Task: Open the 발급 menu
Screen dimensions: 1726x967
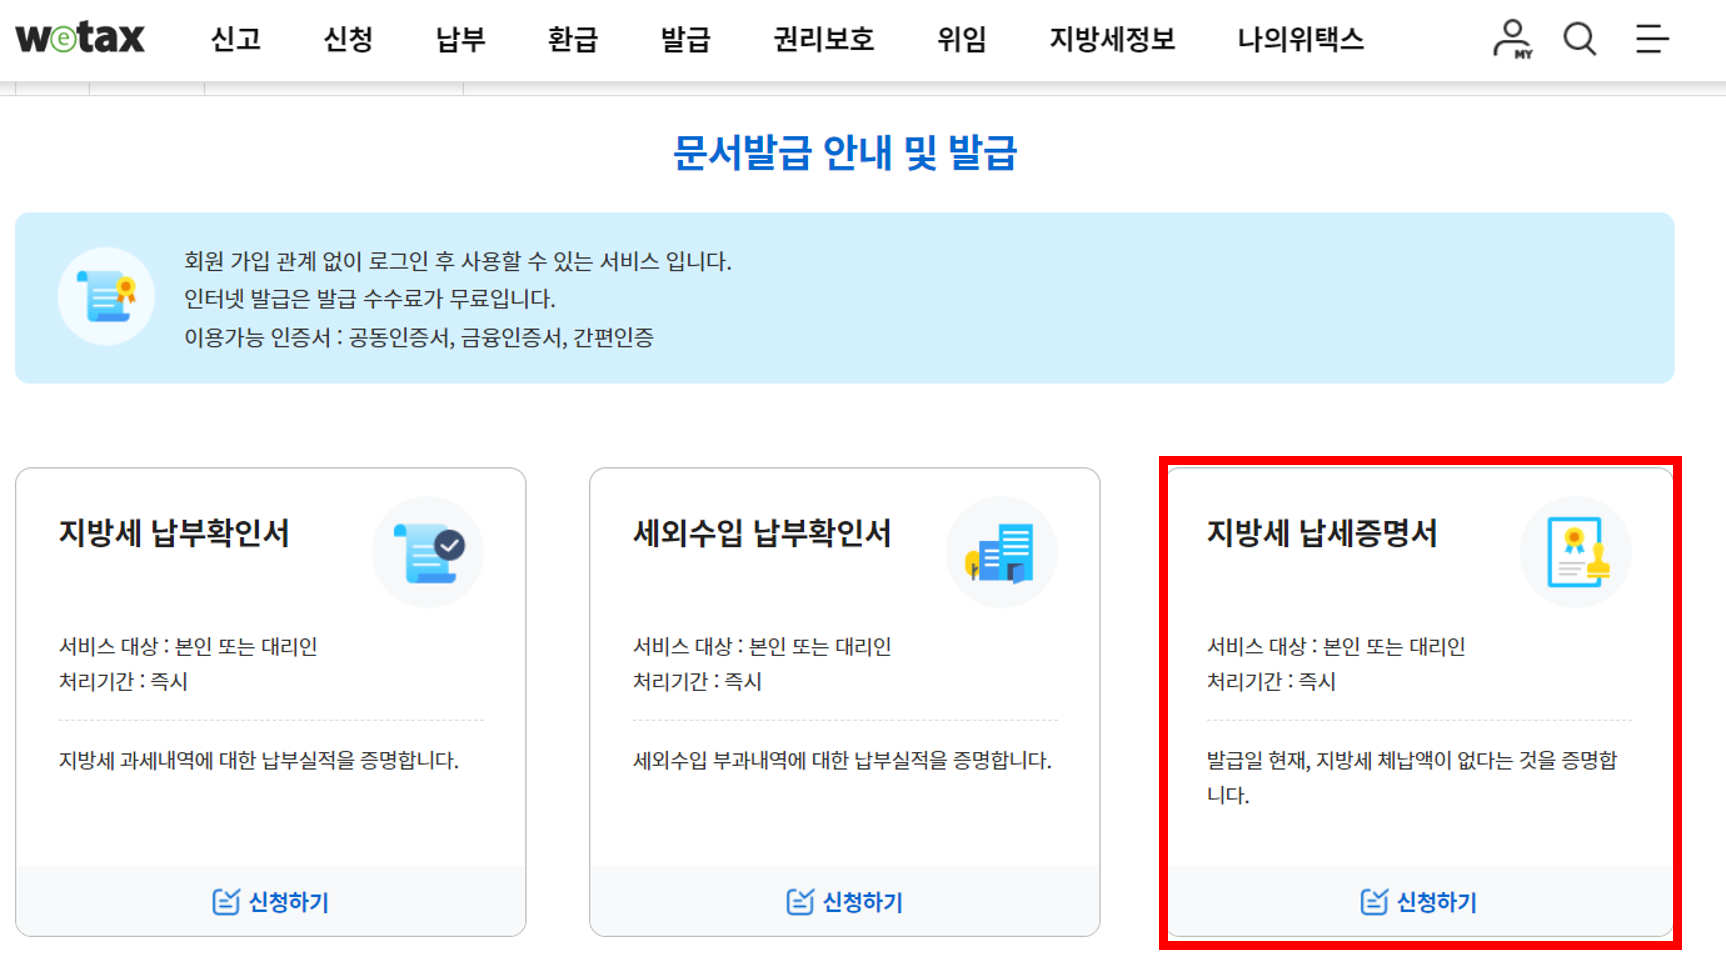Action: pos(685,38)
